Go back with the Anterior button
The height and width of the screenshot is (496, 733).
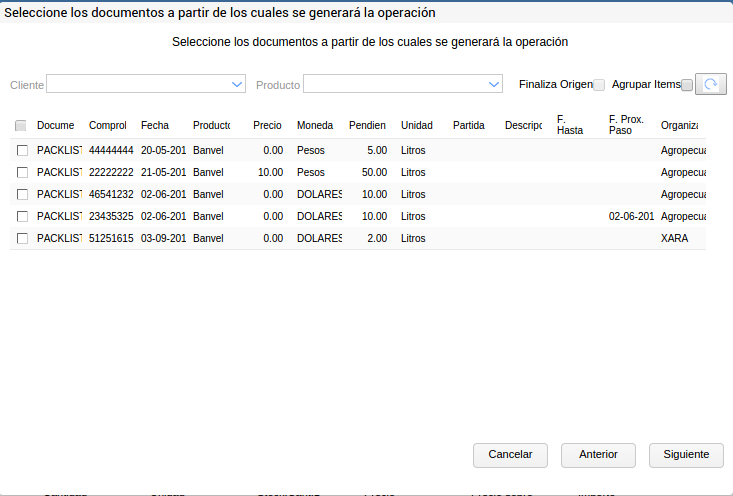598,454
